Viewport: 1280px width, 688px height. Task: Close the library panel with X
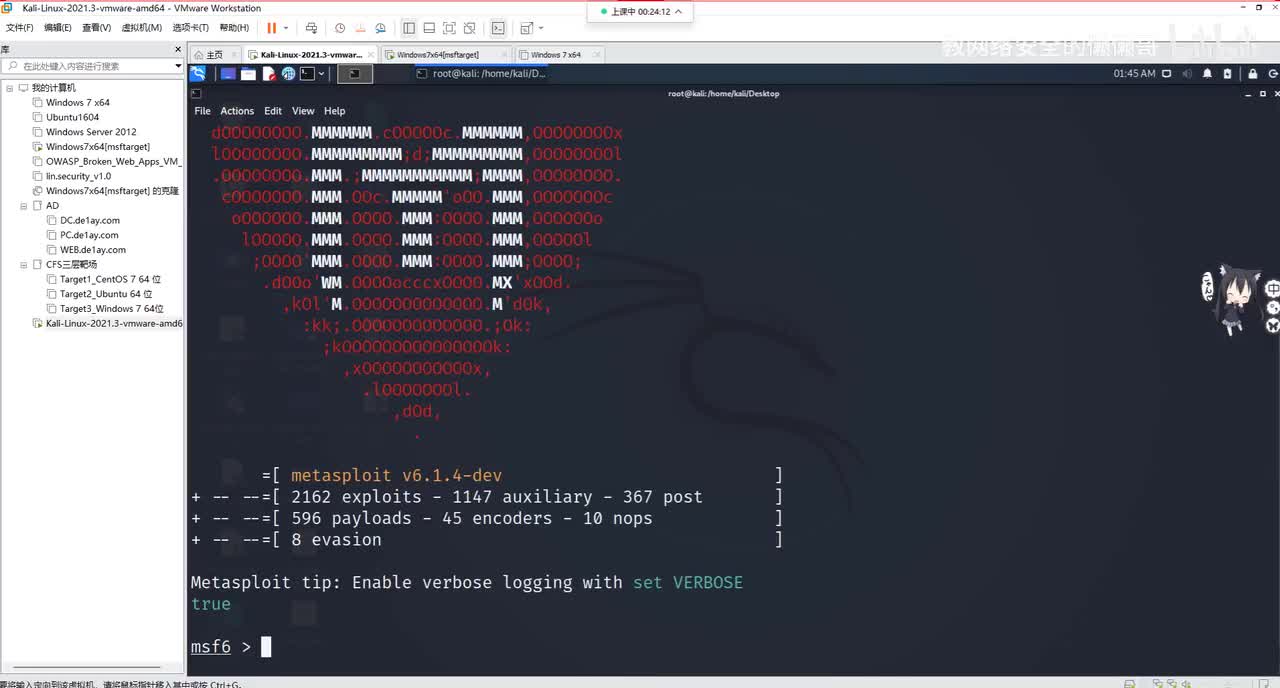(x=177, y=49)
